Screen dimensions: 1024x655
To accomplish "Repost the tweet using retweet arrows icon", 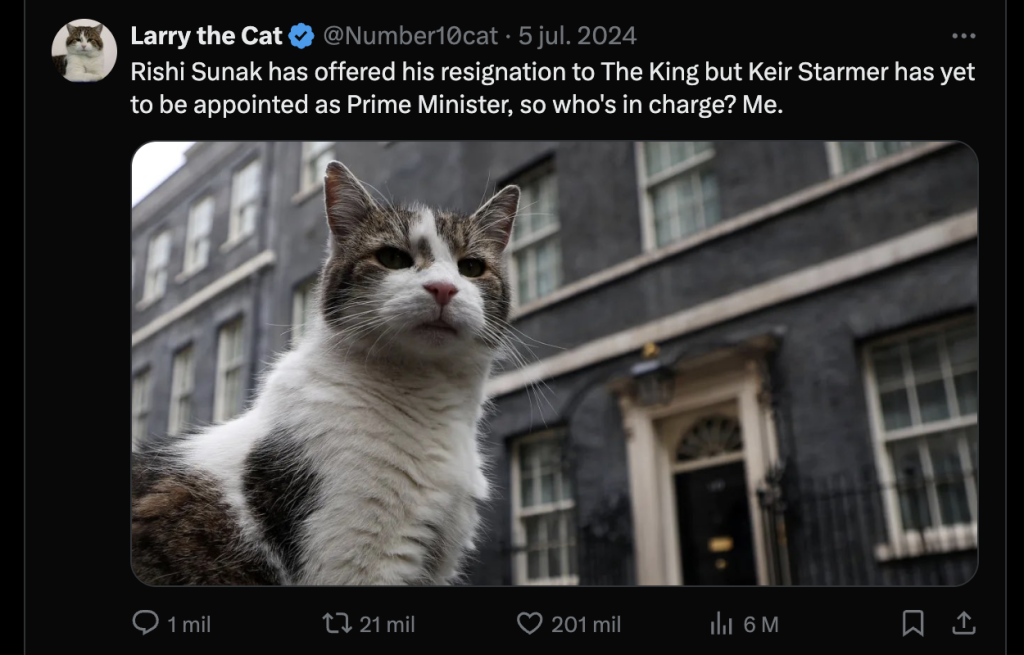I will [337, 623].
